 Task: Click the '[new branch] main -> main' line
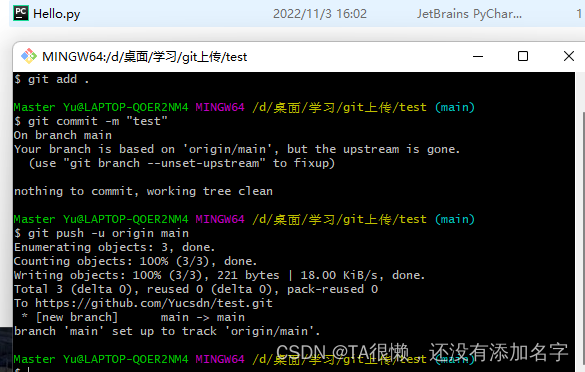pyautogui.click(x=133, y=317)
